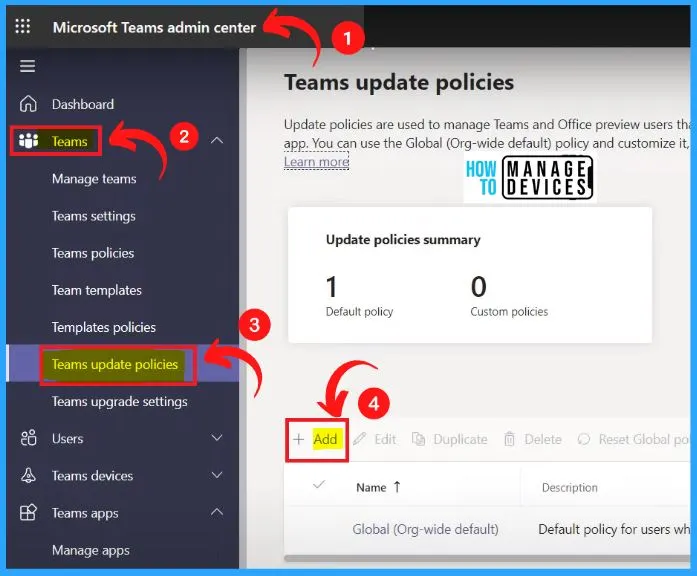The width and height of the screenshot is (697, 576).
Task: Sort by the Name column header
Action: pos(371,488)
